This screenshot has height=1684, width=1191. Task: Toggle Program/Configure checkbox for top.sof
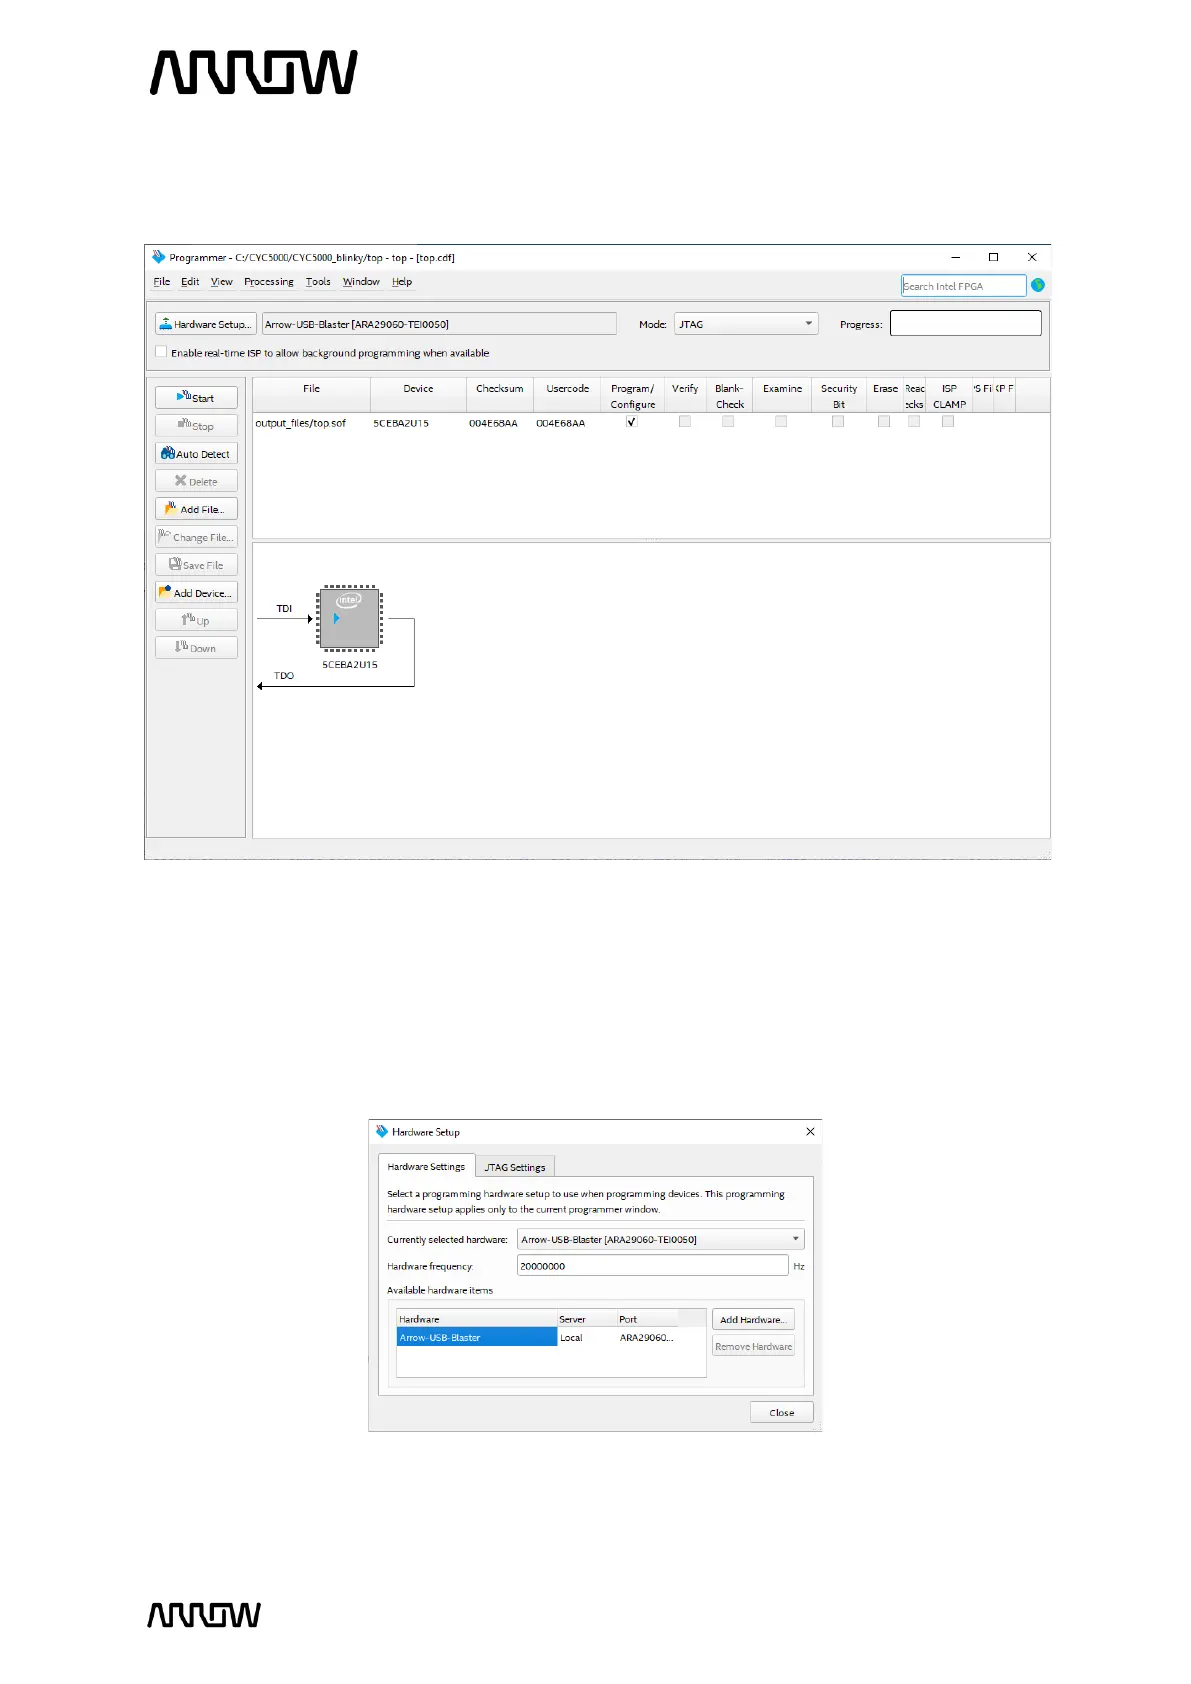point(631,422)
